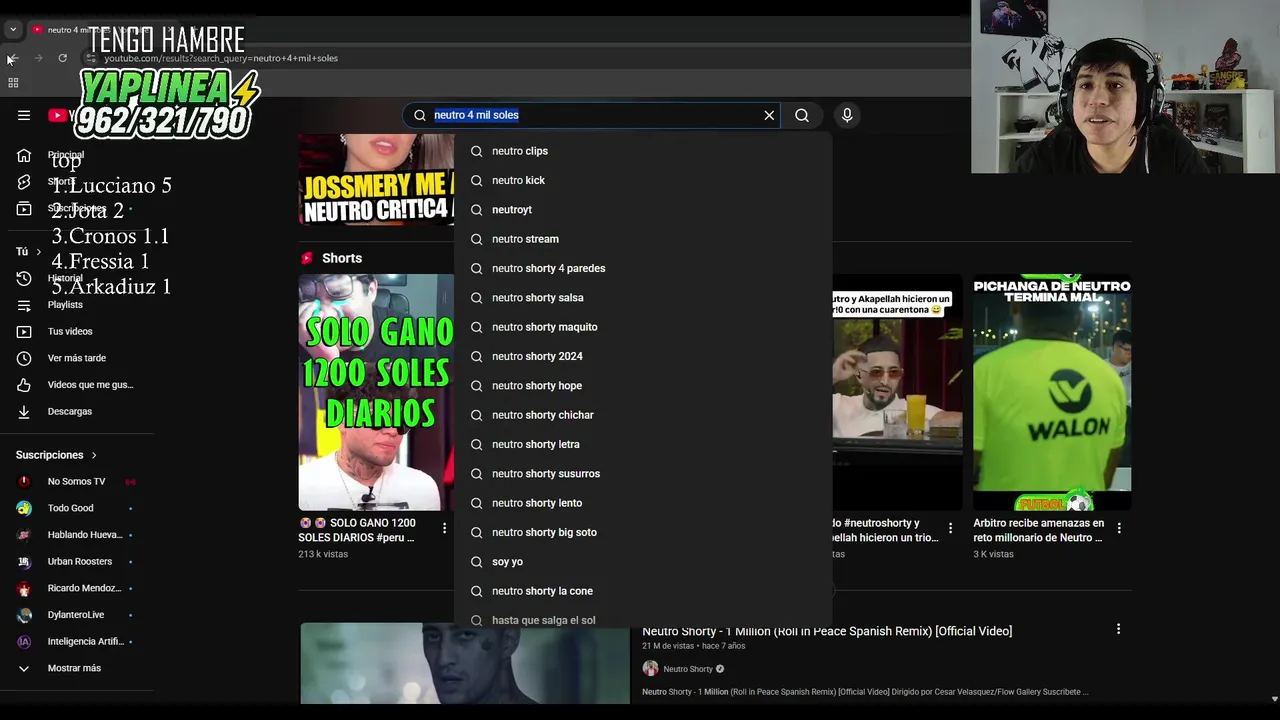Open Arbitro recibe amenazas short title
This screenshot has width=1280, height=720.
pos(1039,530)
